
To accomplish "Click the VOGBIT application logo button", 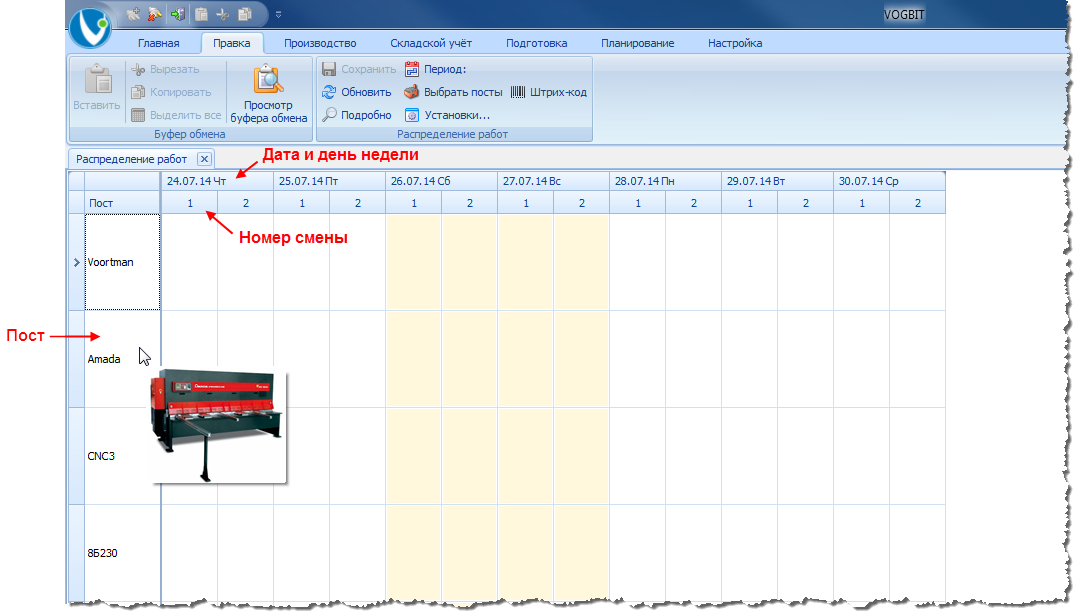I will coord(92,25).
